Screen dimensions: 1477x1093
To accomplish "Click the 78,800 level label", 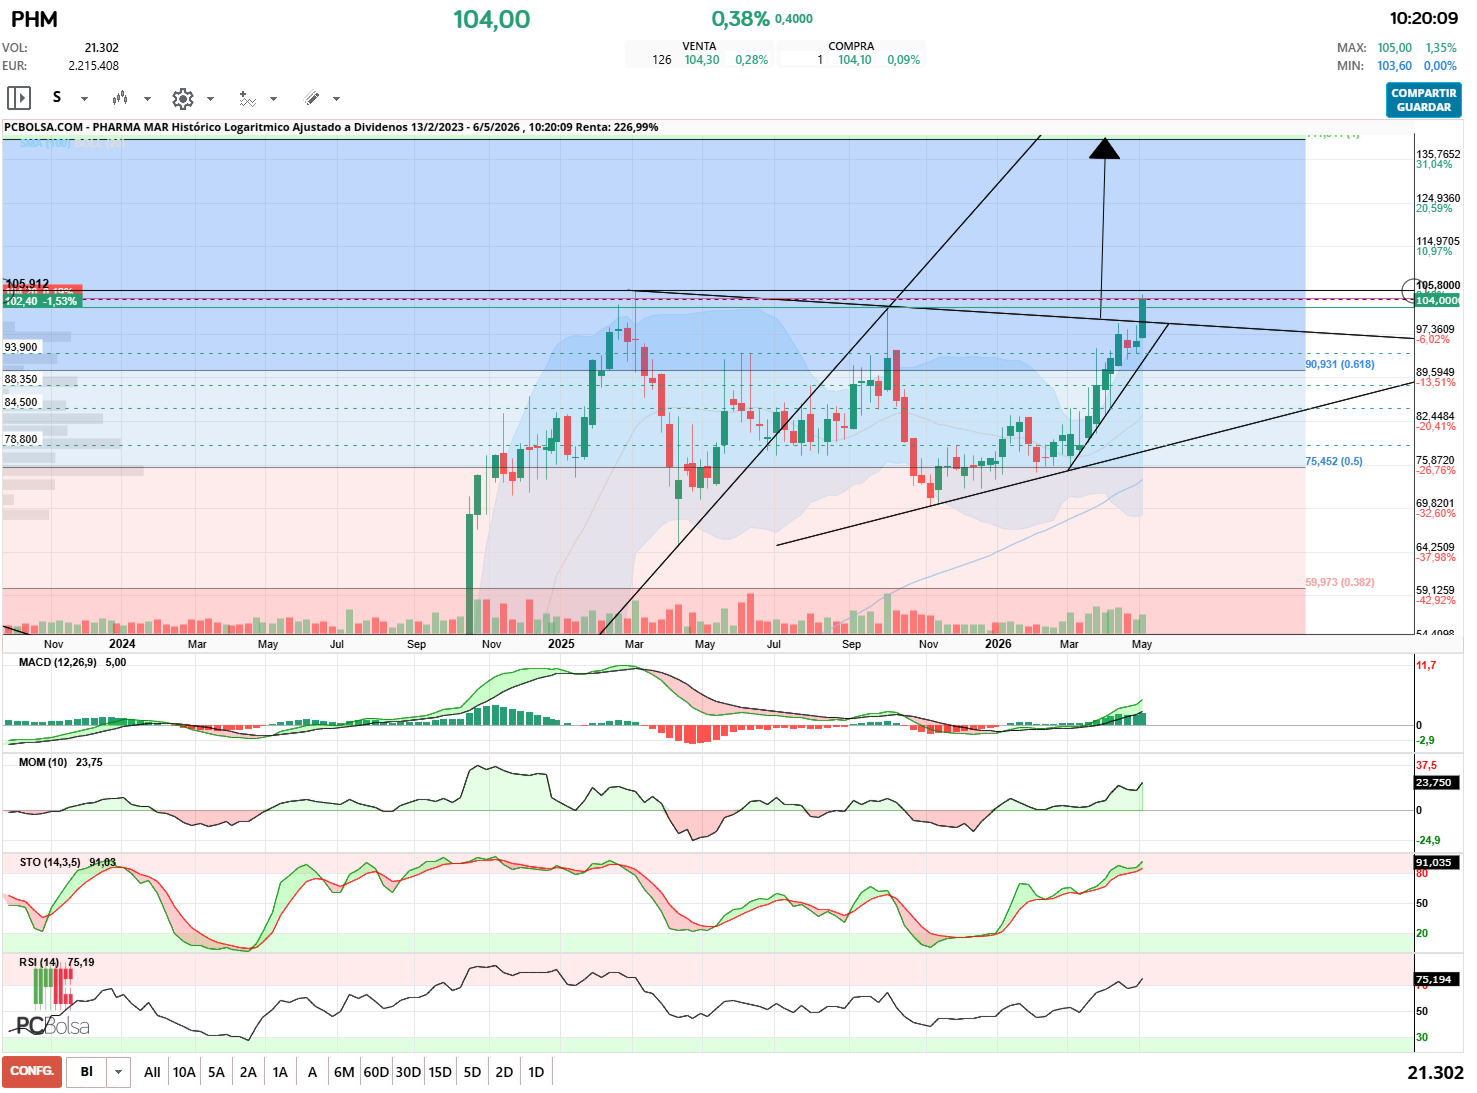I will coord(21,439).
